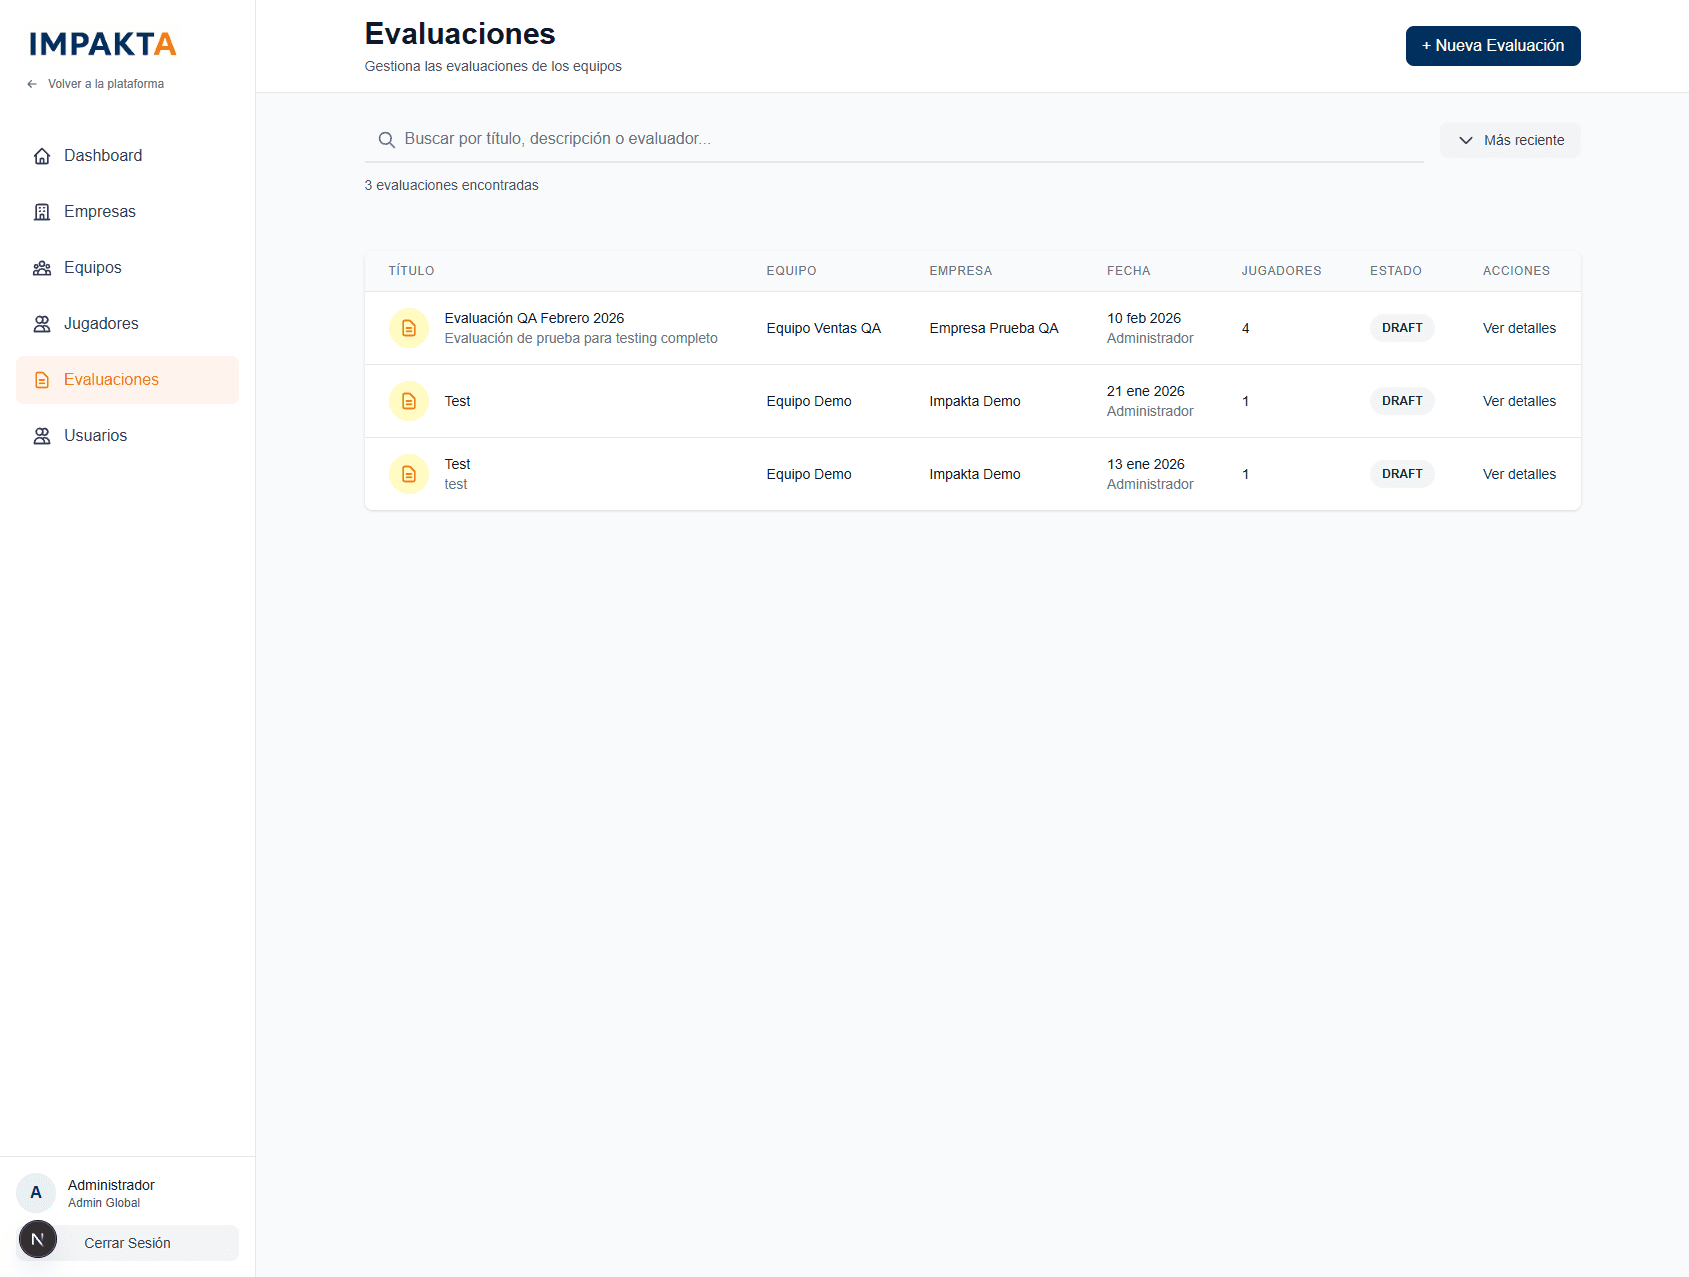Click the Dashboard home icon in sidebar
Screen dimensions: 1689x1277
tap(42, 156)
